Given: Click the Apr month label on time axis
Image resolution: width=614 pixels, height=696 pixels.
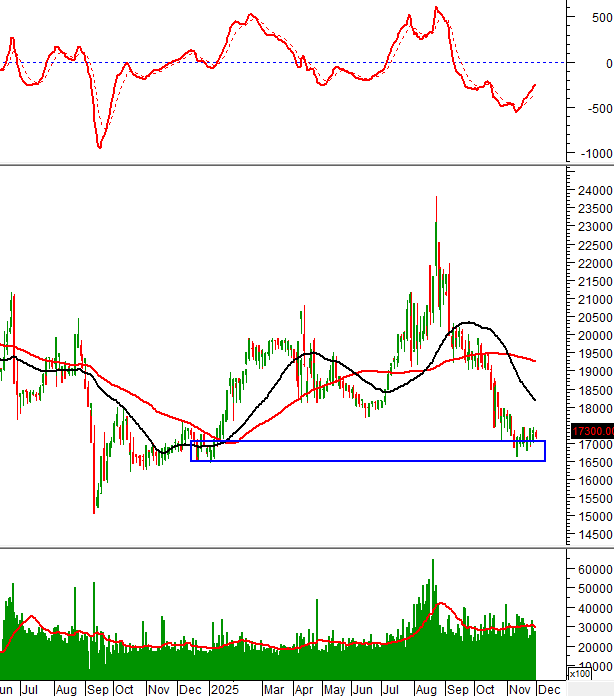Looking at the screenshot, I should (x=304, y=689).
